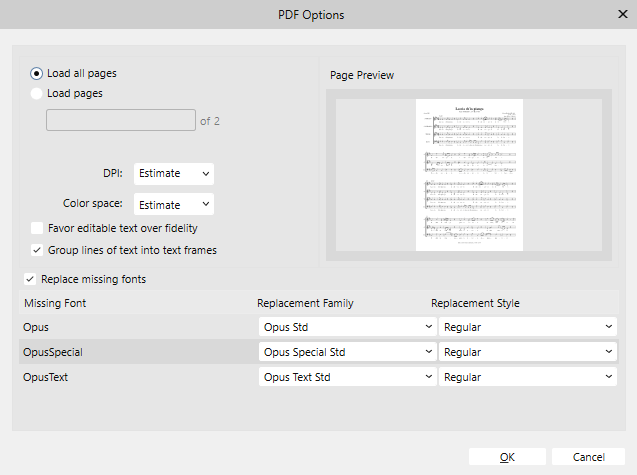Click the Missing Font column header
Image resolution: width=637 pixels, height=475 pixels.
tap(55, 303)
